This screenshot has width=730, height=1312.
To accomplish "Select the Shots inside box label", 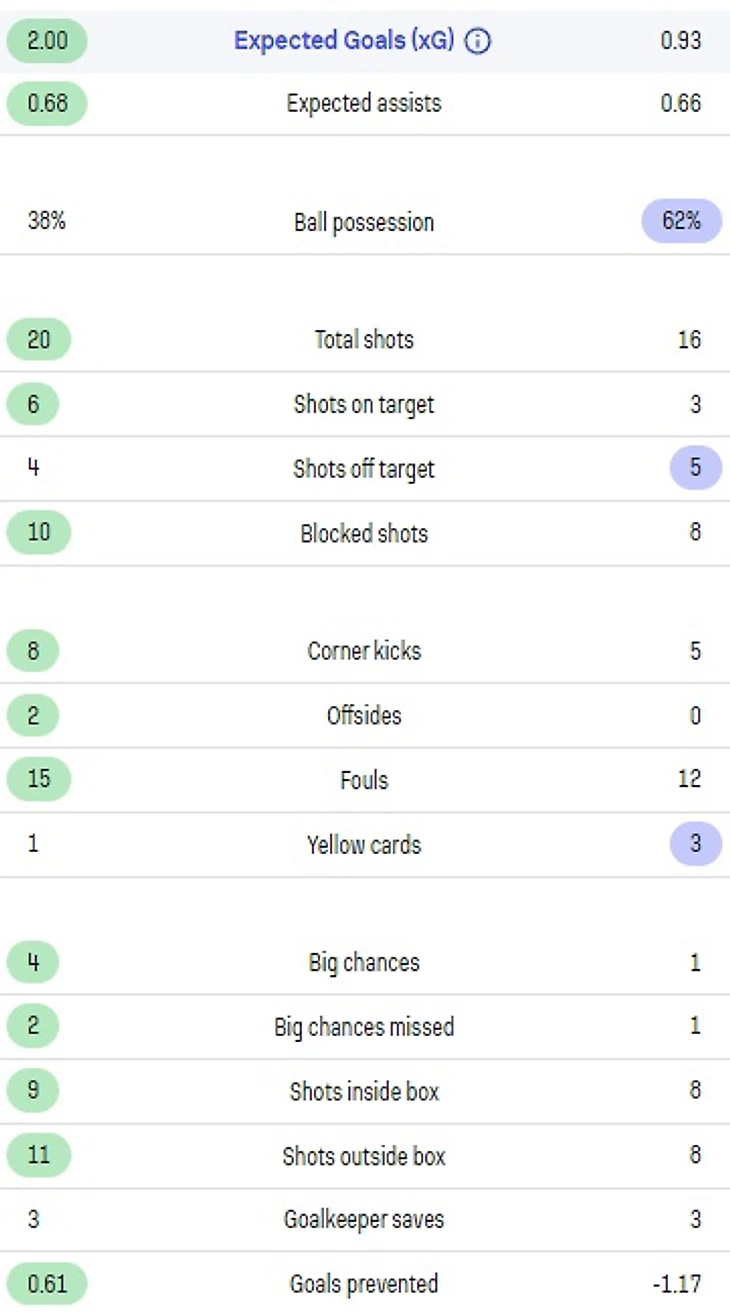I will [364, 1091].
